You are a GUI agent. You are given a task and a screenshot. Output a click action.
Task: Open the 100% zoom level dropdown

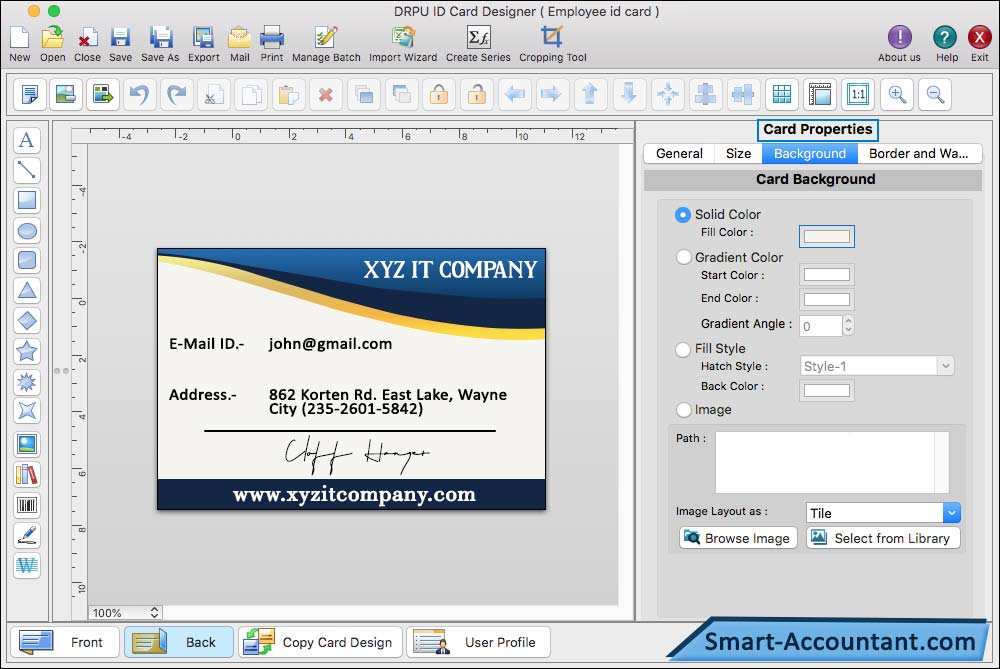click(x=125, y=613)
